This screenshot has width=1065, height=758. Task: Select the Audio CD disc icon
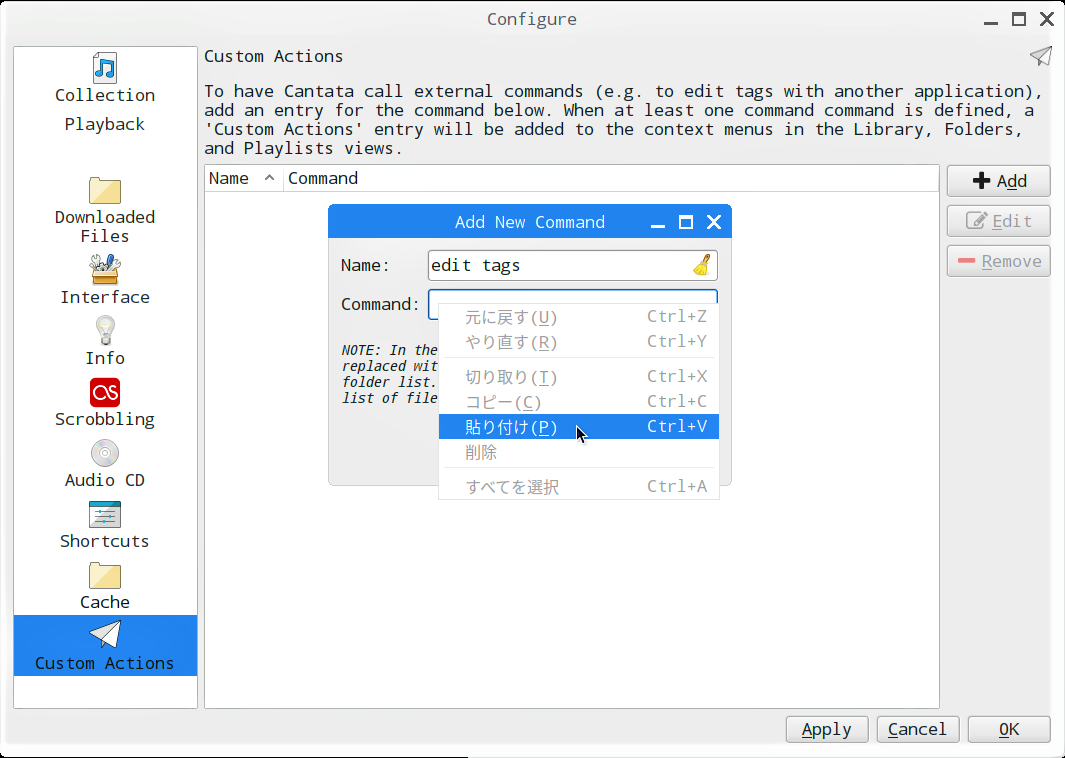click(x=105, y=453)
